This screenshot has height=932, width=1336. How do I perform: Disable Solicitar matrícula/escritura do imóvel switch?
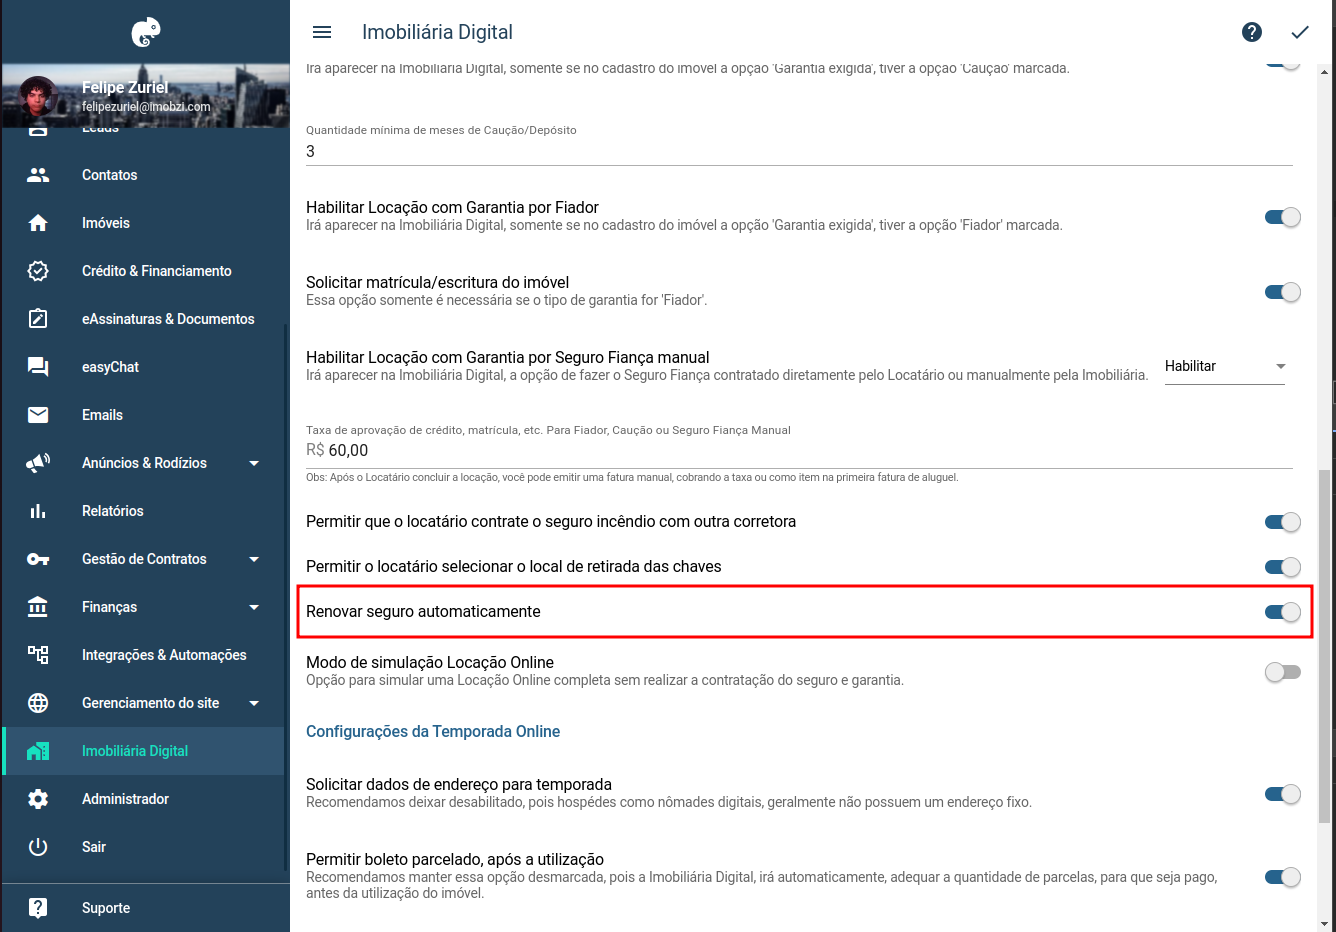tap(1283, 292)
